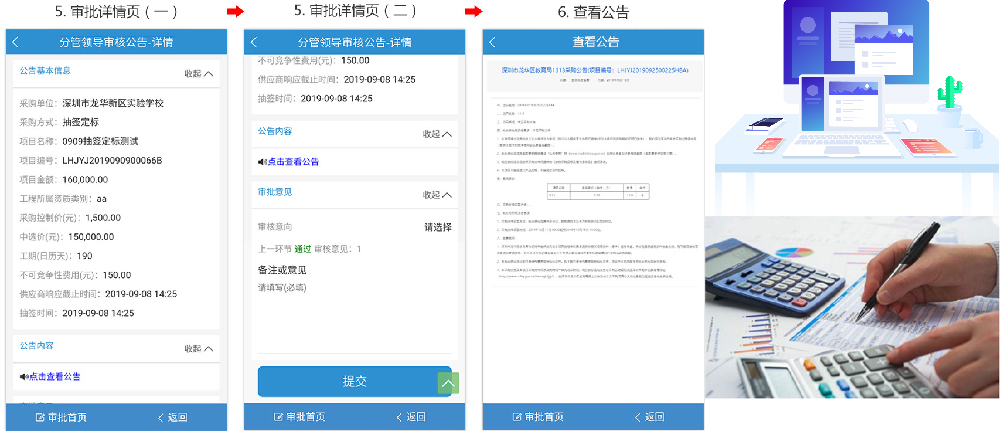The height and width of the screenshot is (431, 1000).
Task: Collapse the 审批意见 section
Action: point(437,194)
